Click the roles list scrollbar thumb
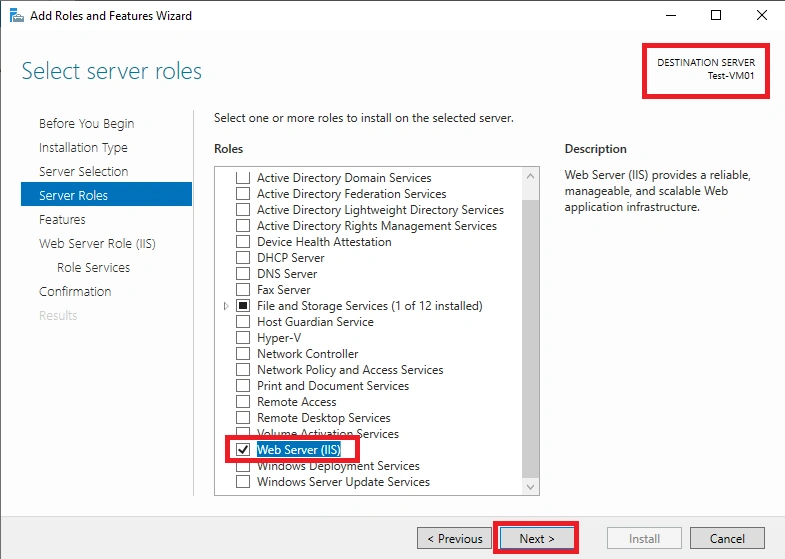 (x=530, y=339)
